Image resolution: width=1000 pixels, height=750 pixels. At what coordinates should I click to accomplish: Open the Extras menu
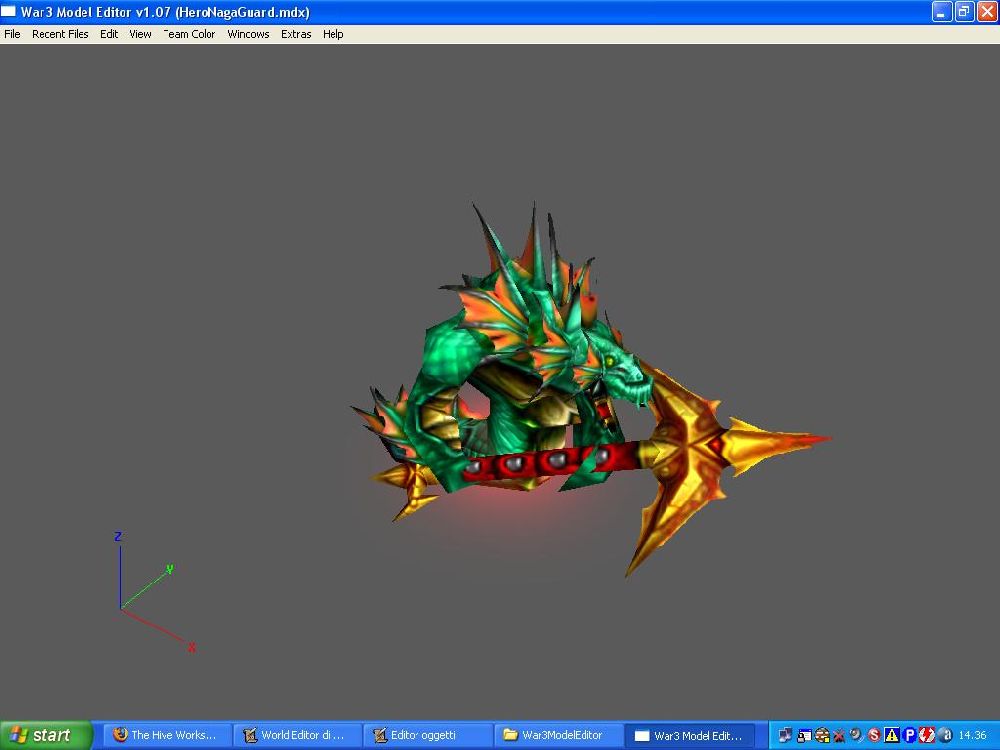pyautogui.click(x=296, y=34)
